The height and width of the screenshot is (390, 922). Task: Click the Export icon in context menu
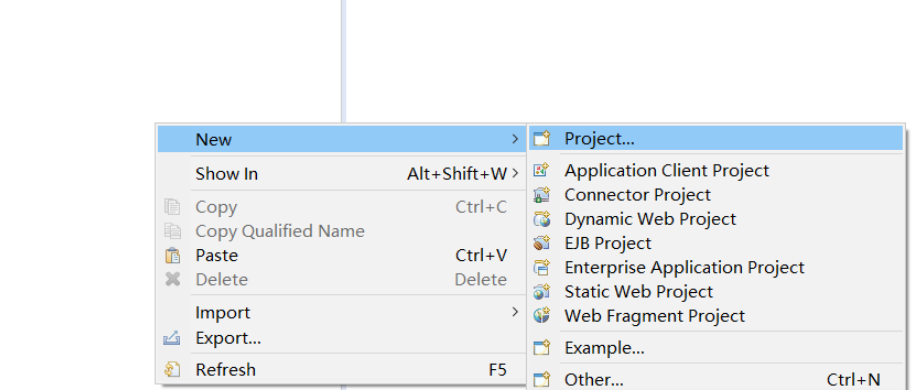click(172, 339)
